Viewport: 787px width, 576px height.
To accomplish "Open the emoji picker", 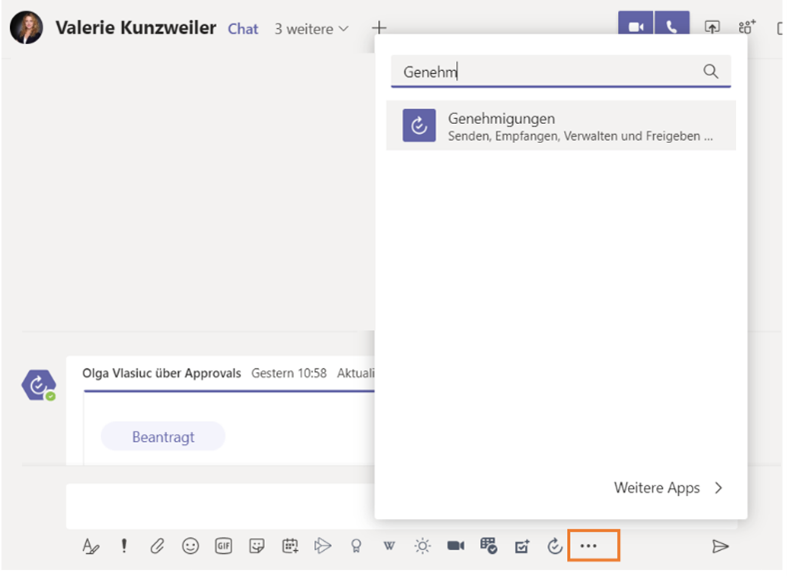I will (190, 545).
